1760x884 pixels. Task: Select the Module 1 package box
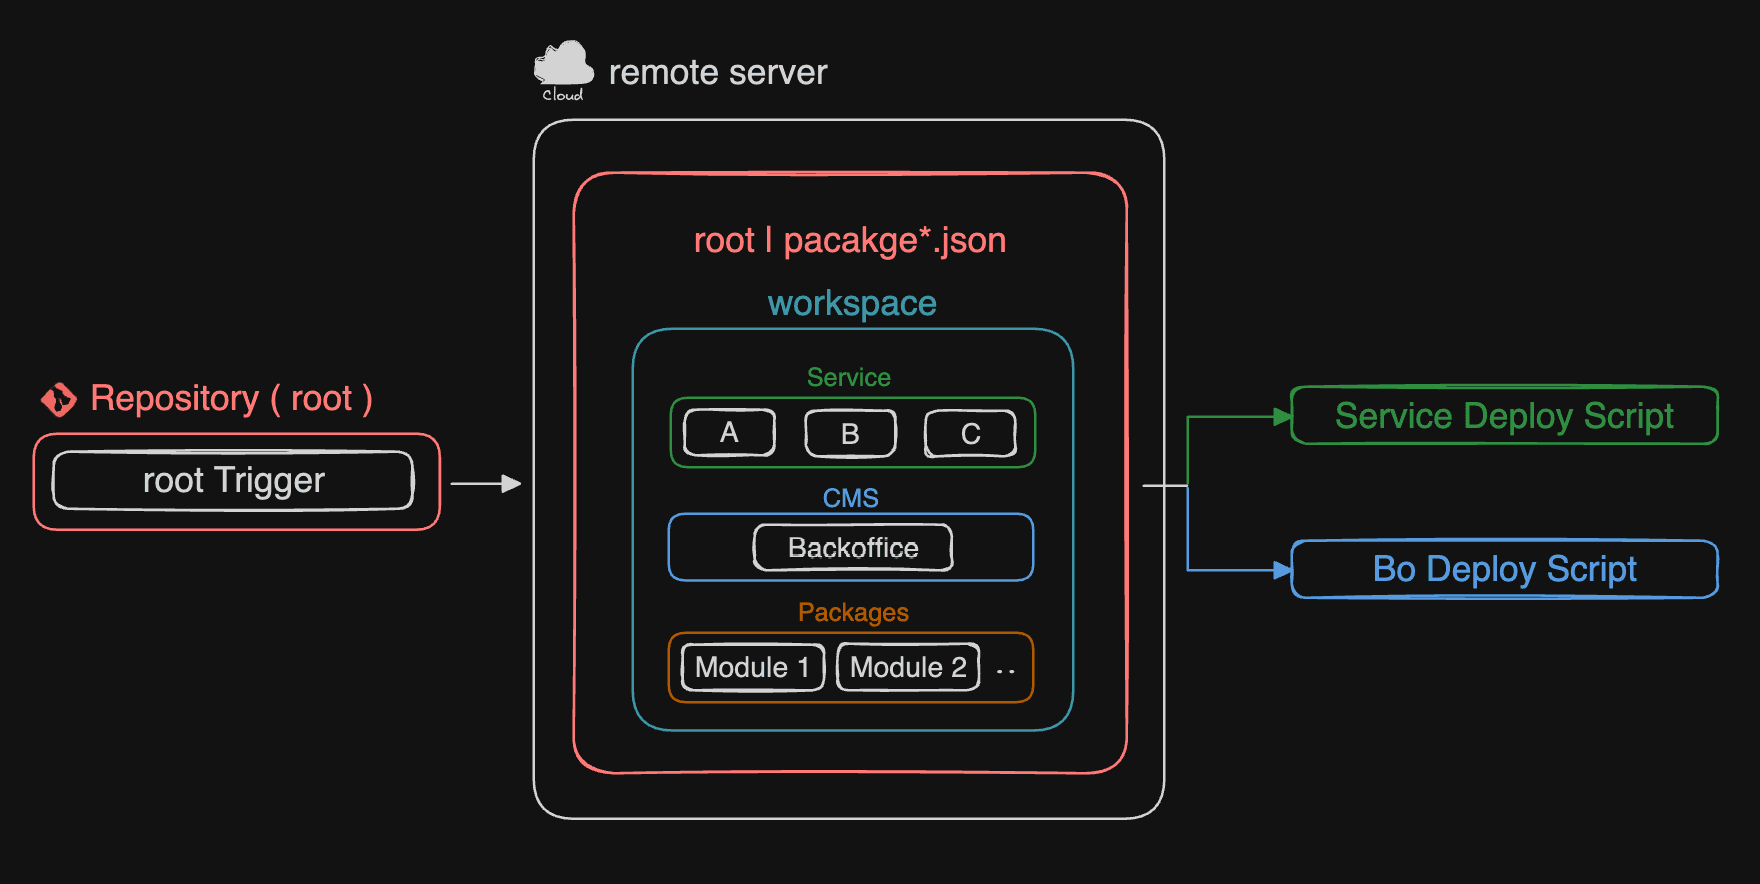(x=752, y=667)
